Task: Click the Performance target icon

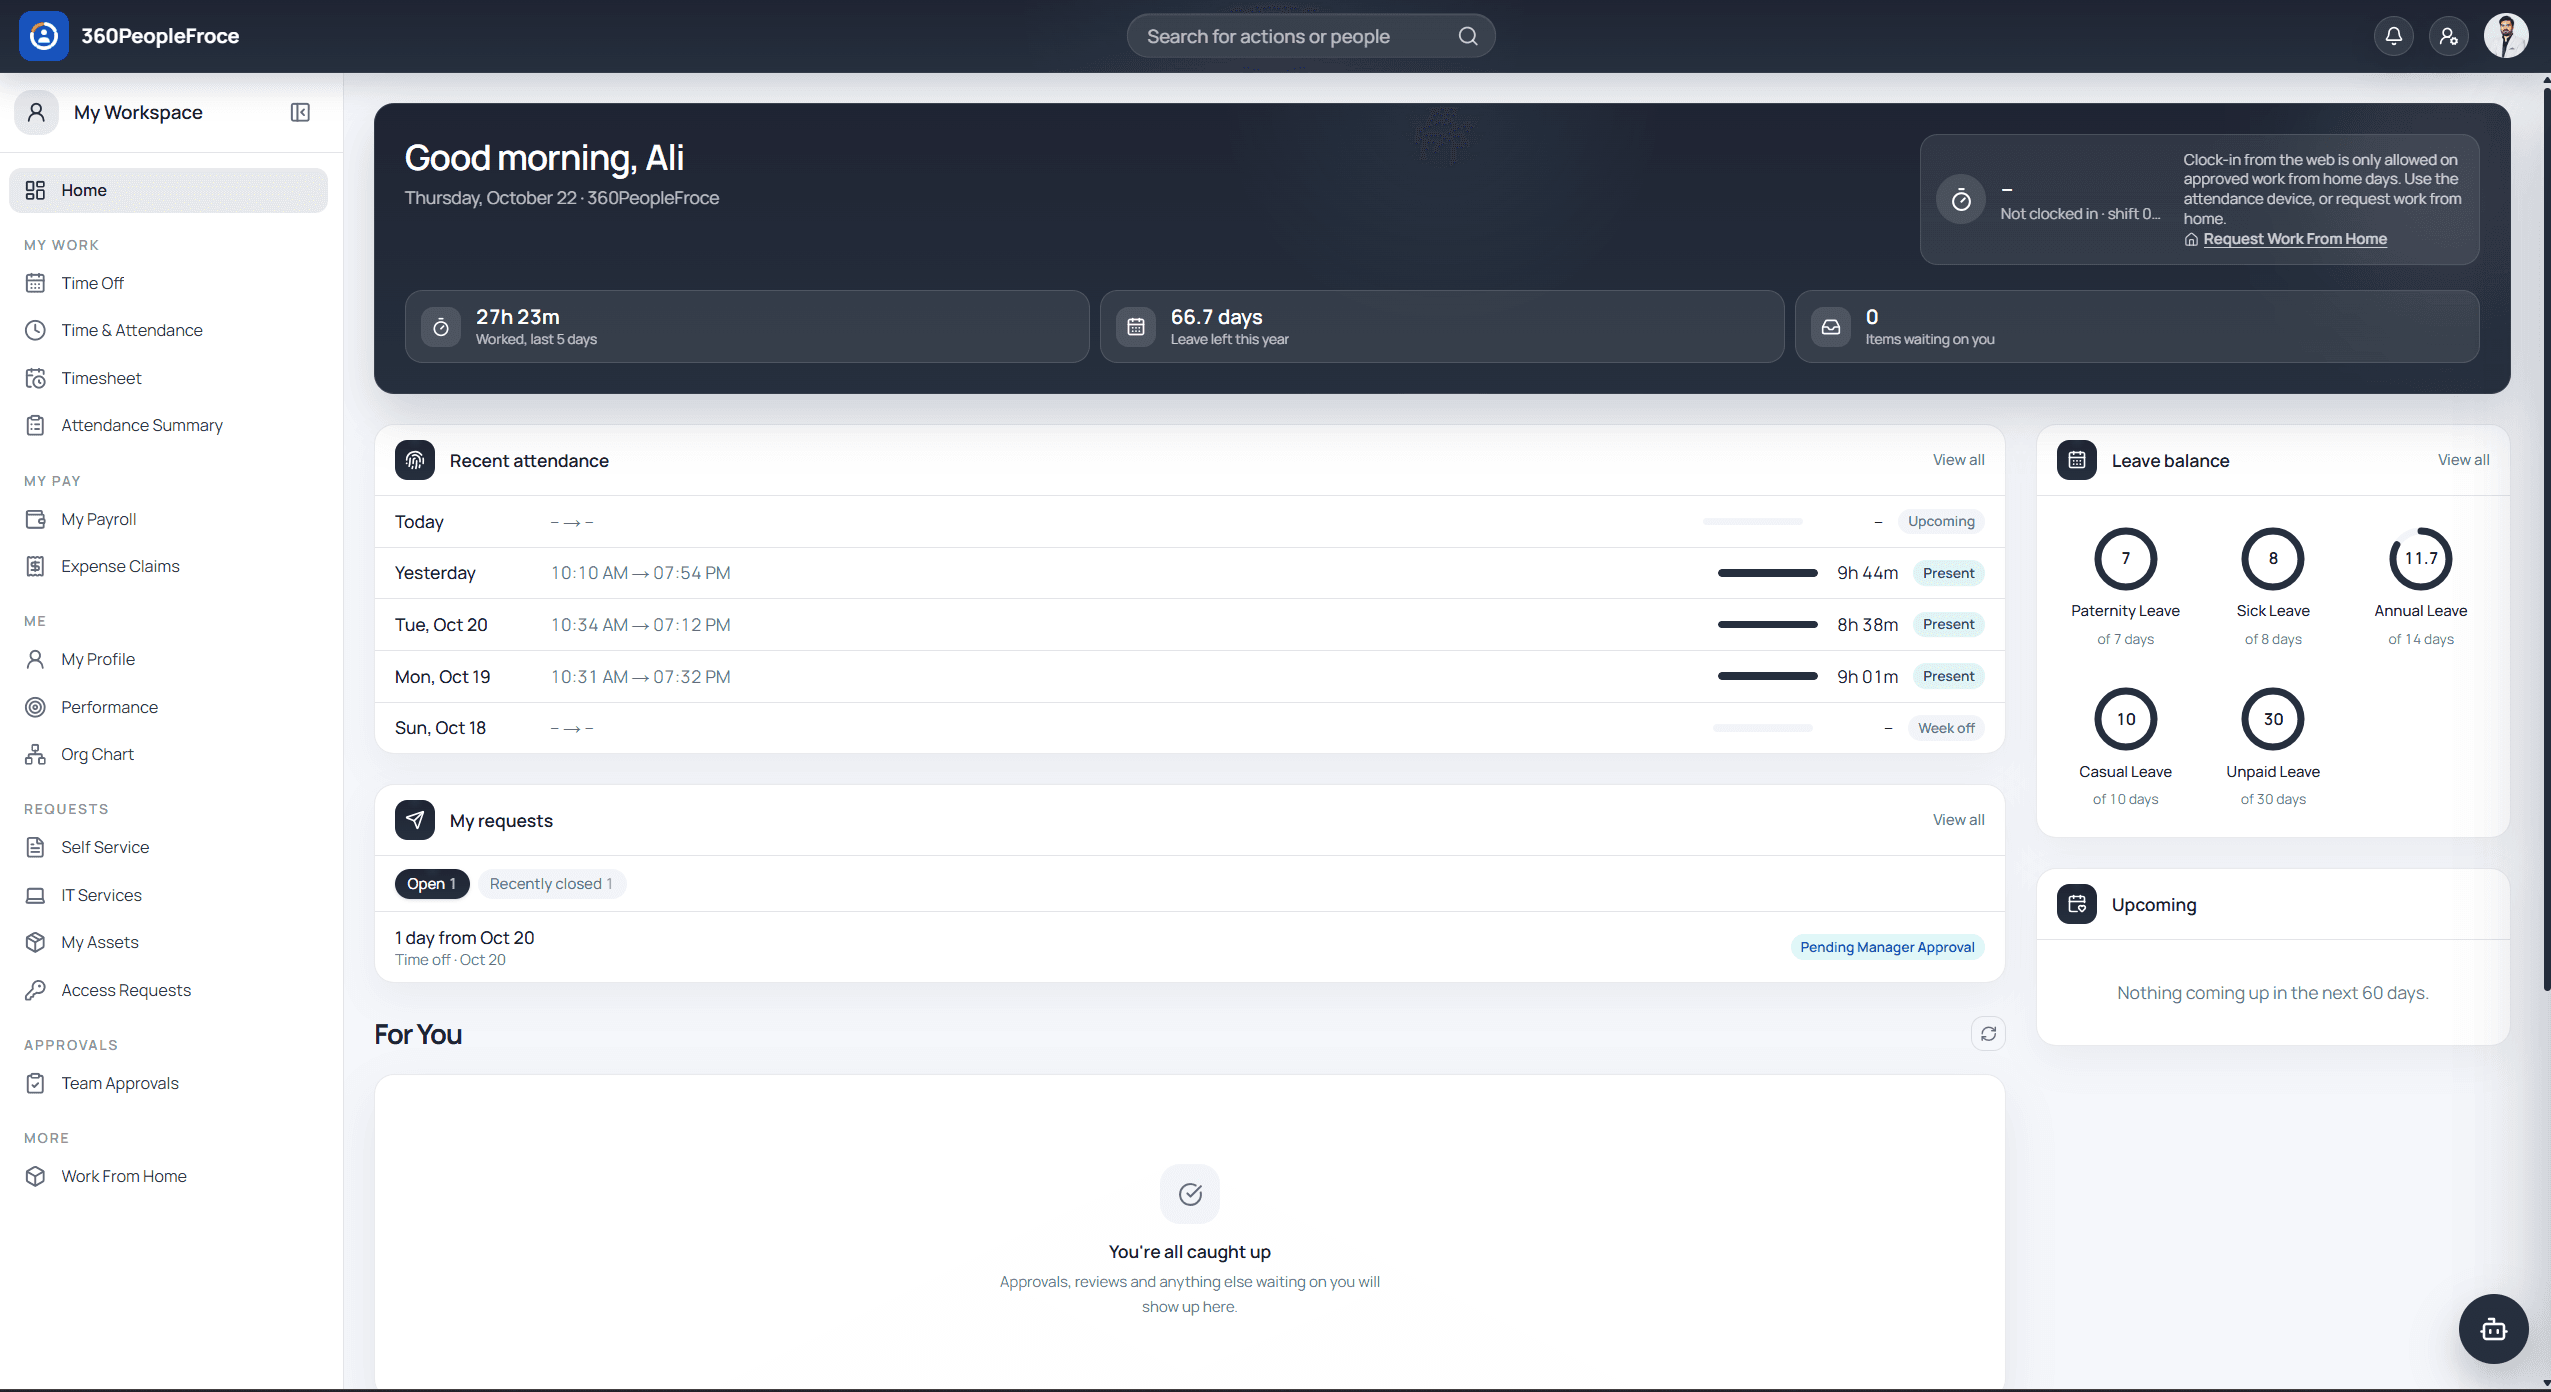Action: [x=35, y=707]
